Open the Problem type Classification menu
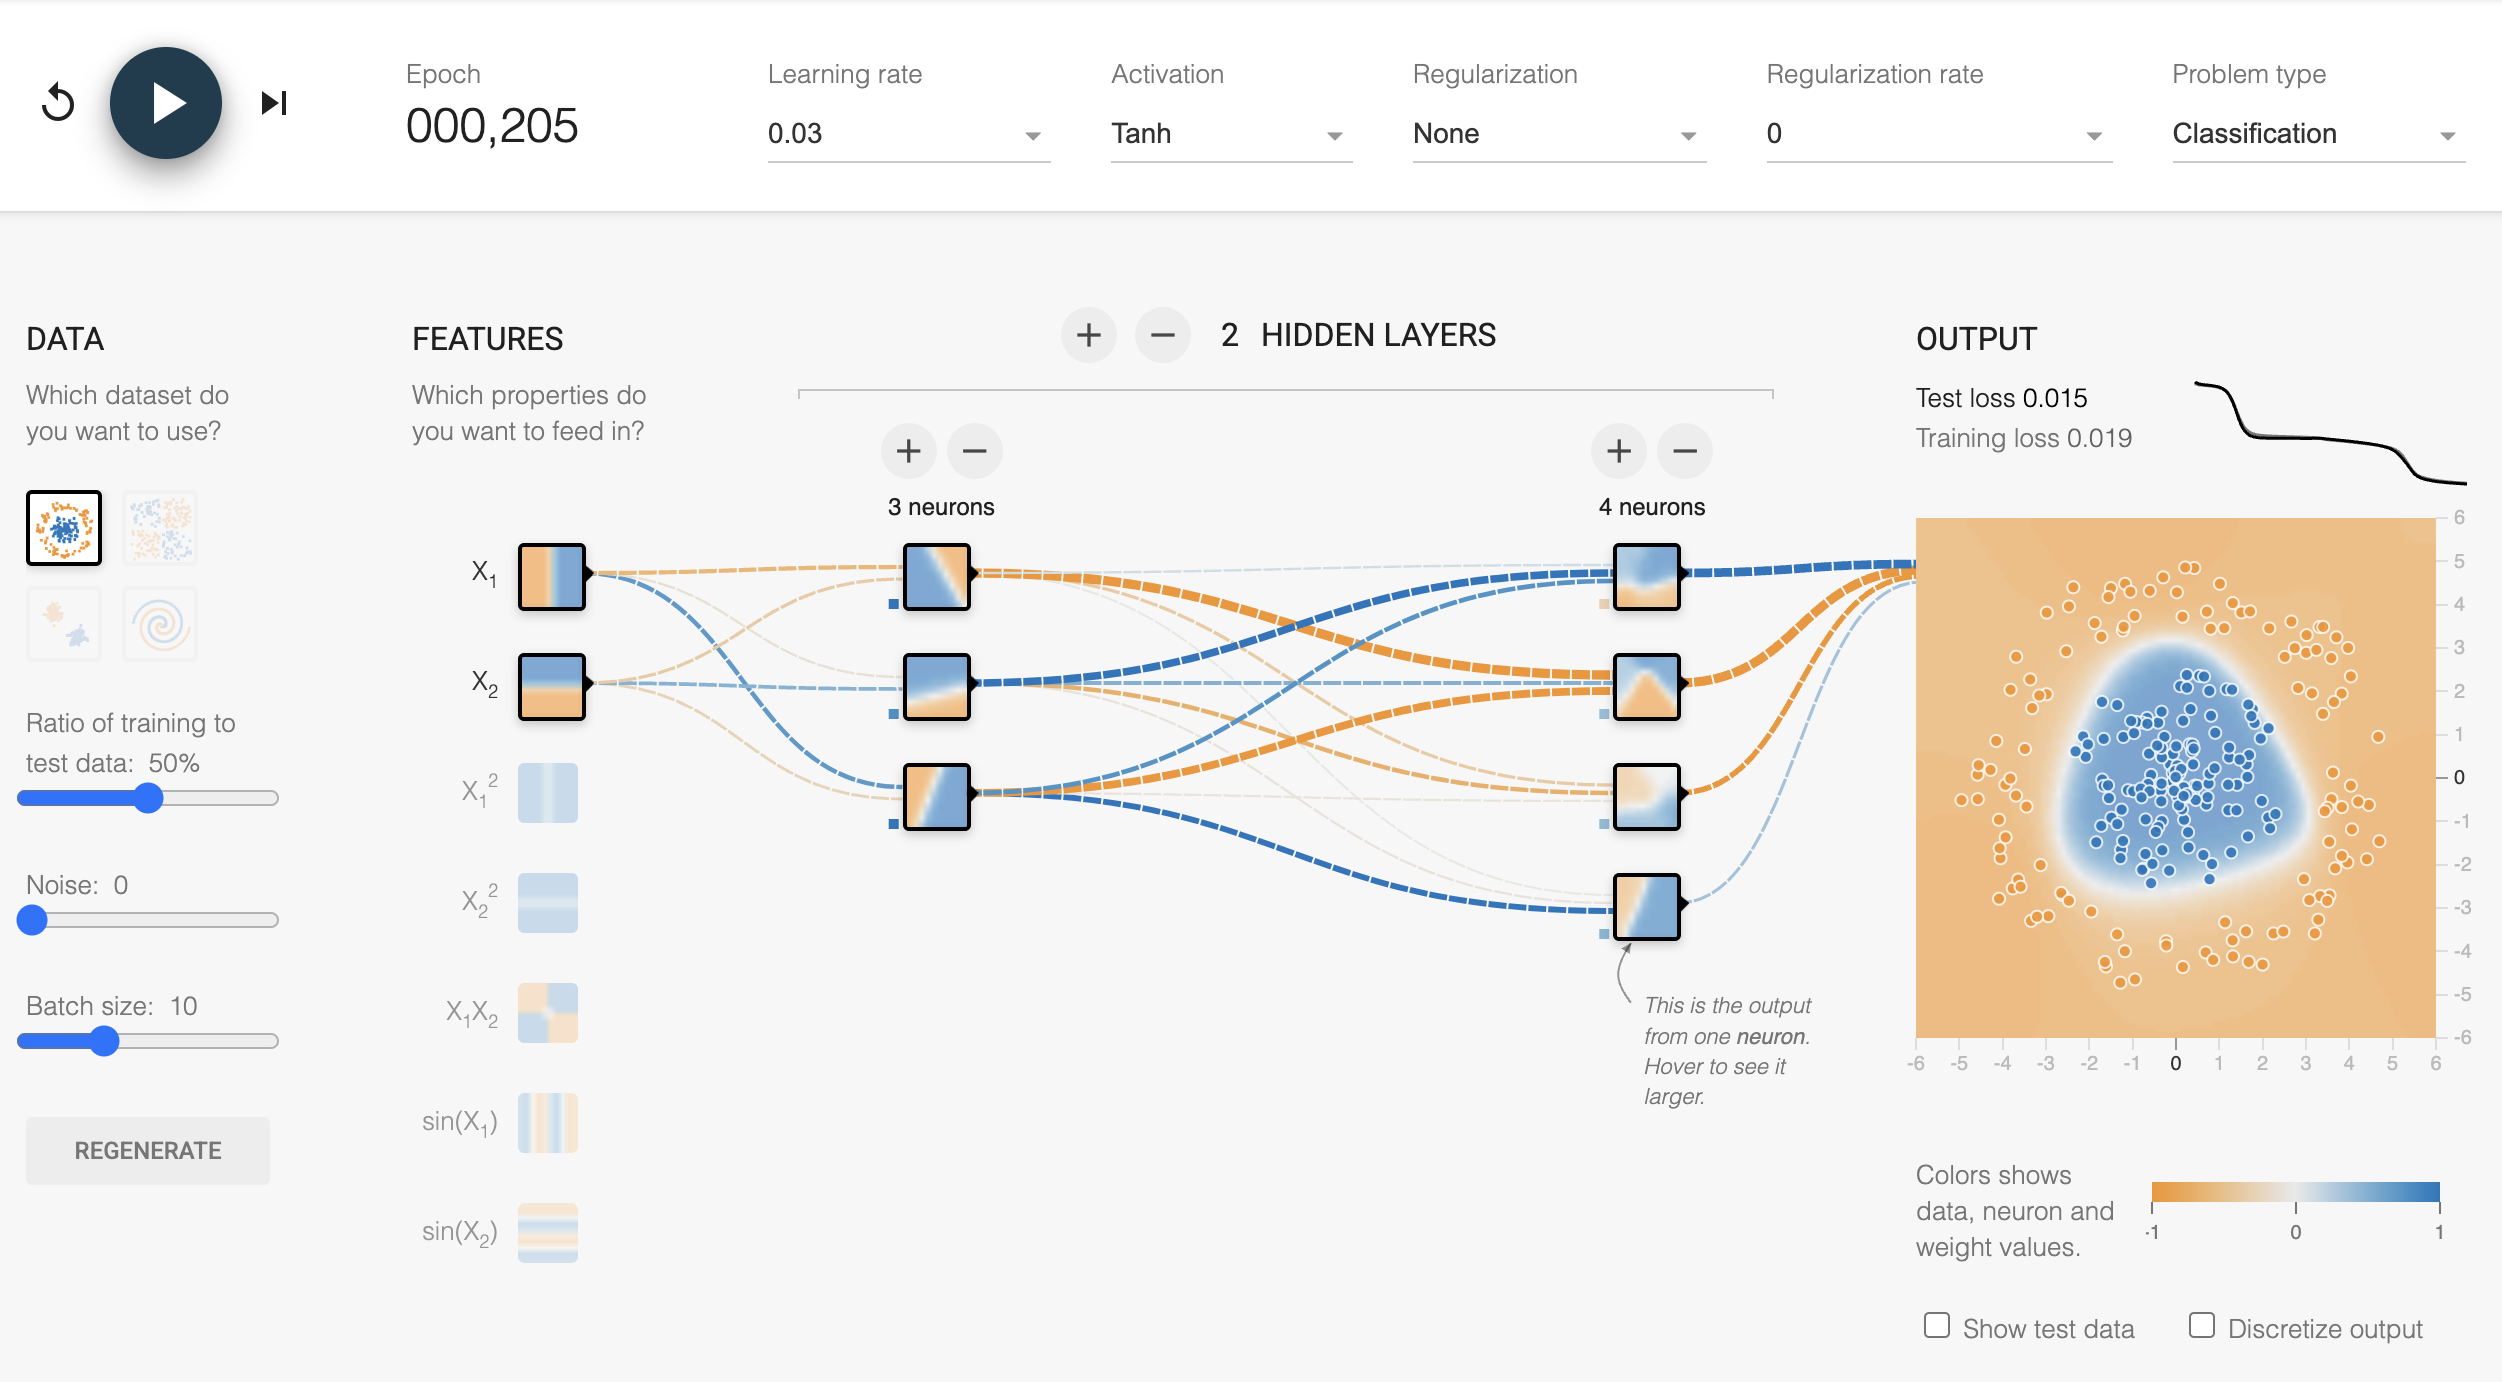This screenshot has width=2502, height=1382. 2317,134
